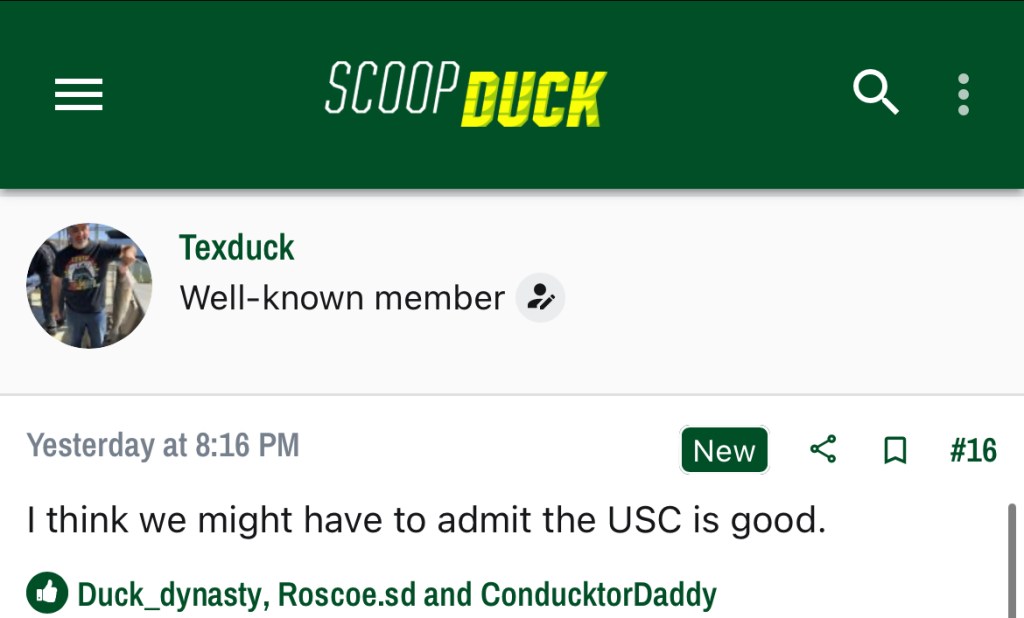Open the hamburger navigation menu
The image size is (1024, 618).
point(79,95)
